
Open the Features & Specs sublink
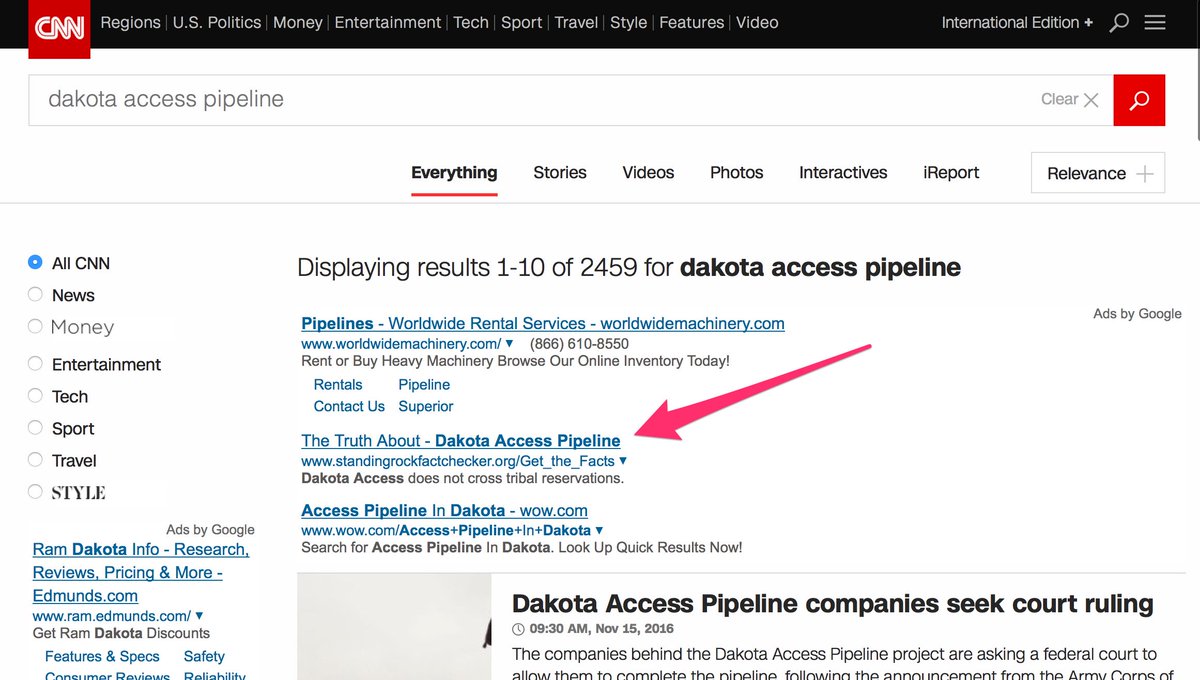(x=102, y=656)
